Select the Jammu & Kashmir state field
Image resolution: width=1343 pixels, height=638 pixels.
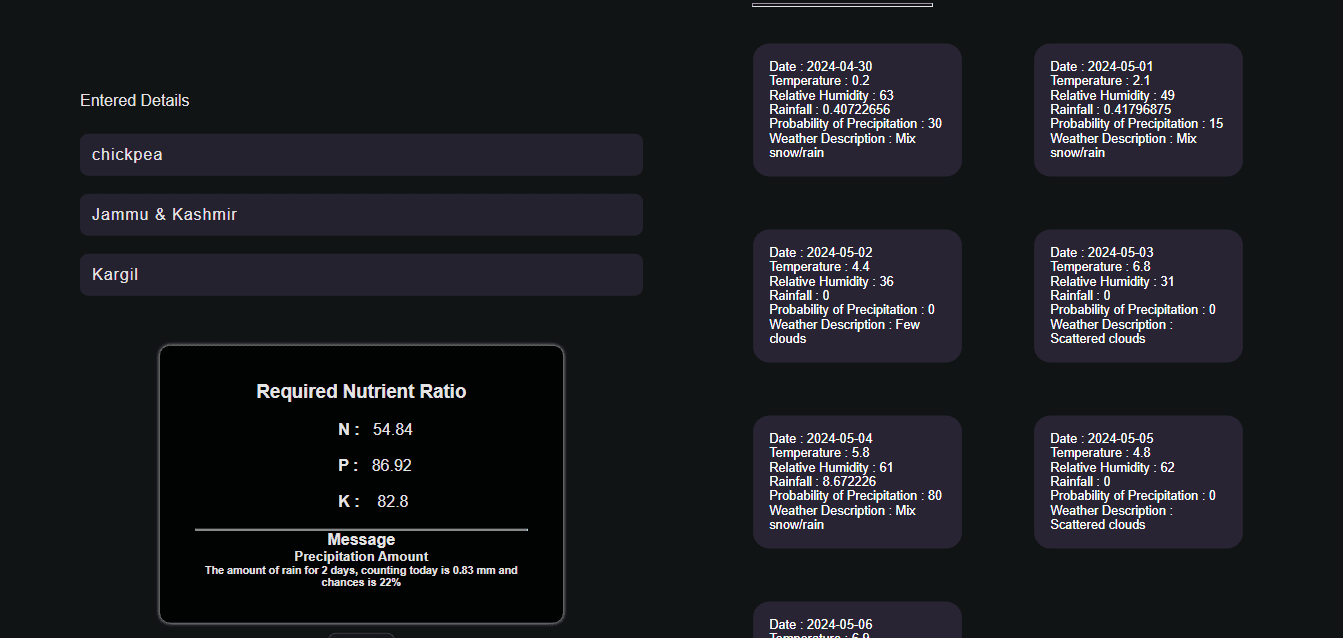[x=361, y=215]
